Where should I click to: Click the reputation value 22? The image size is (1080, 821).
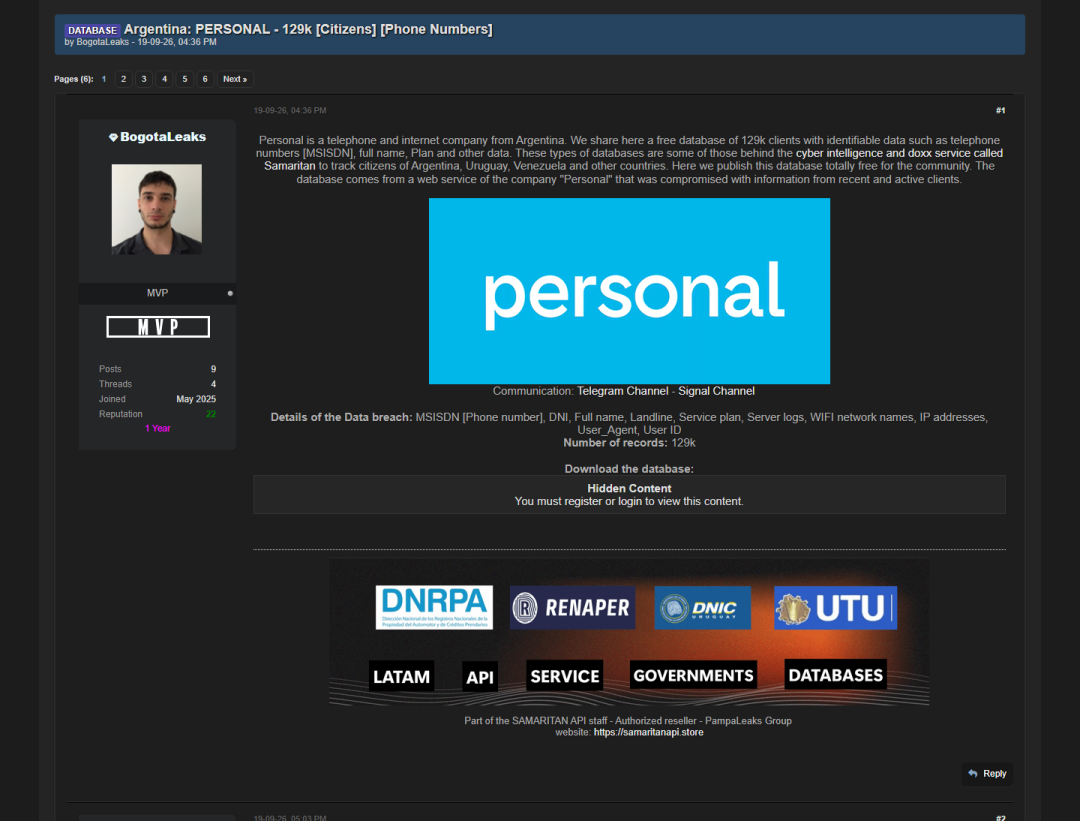coord(211,414)
